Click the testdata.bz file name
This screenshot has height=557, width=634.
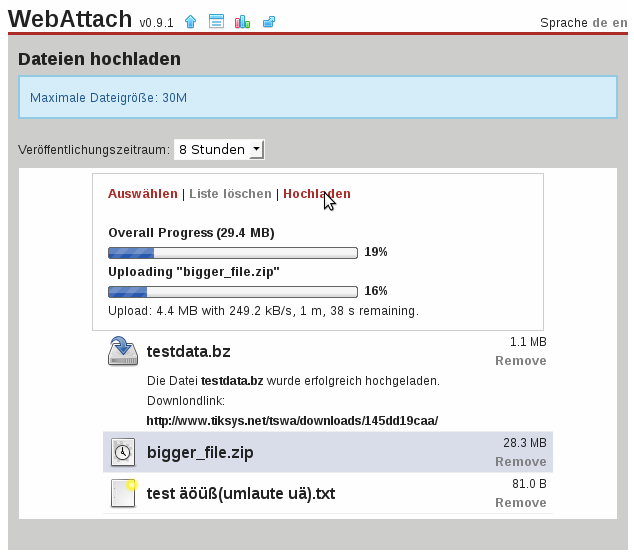tap(188, 351)
